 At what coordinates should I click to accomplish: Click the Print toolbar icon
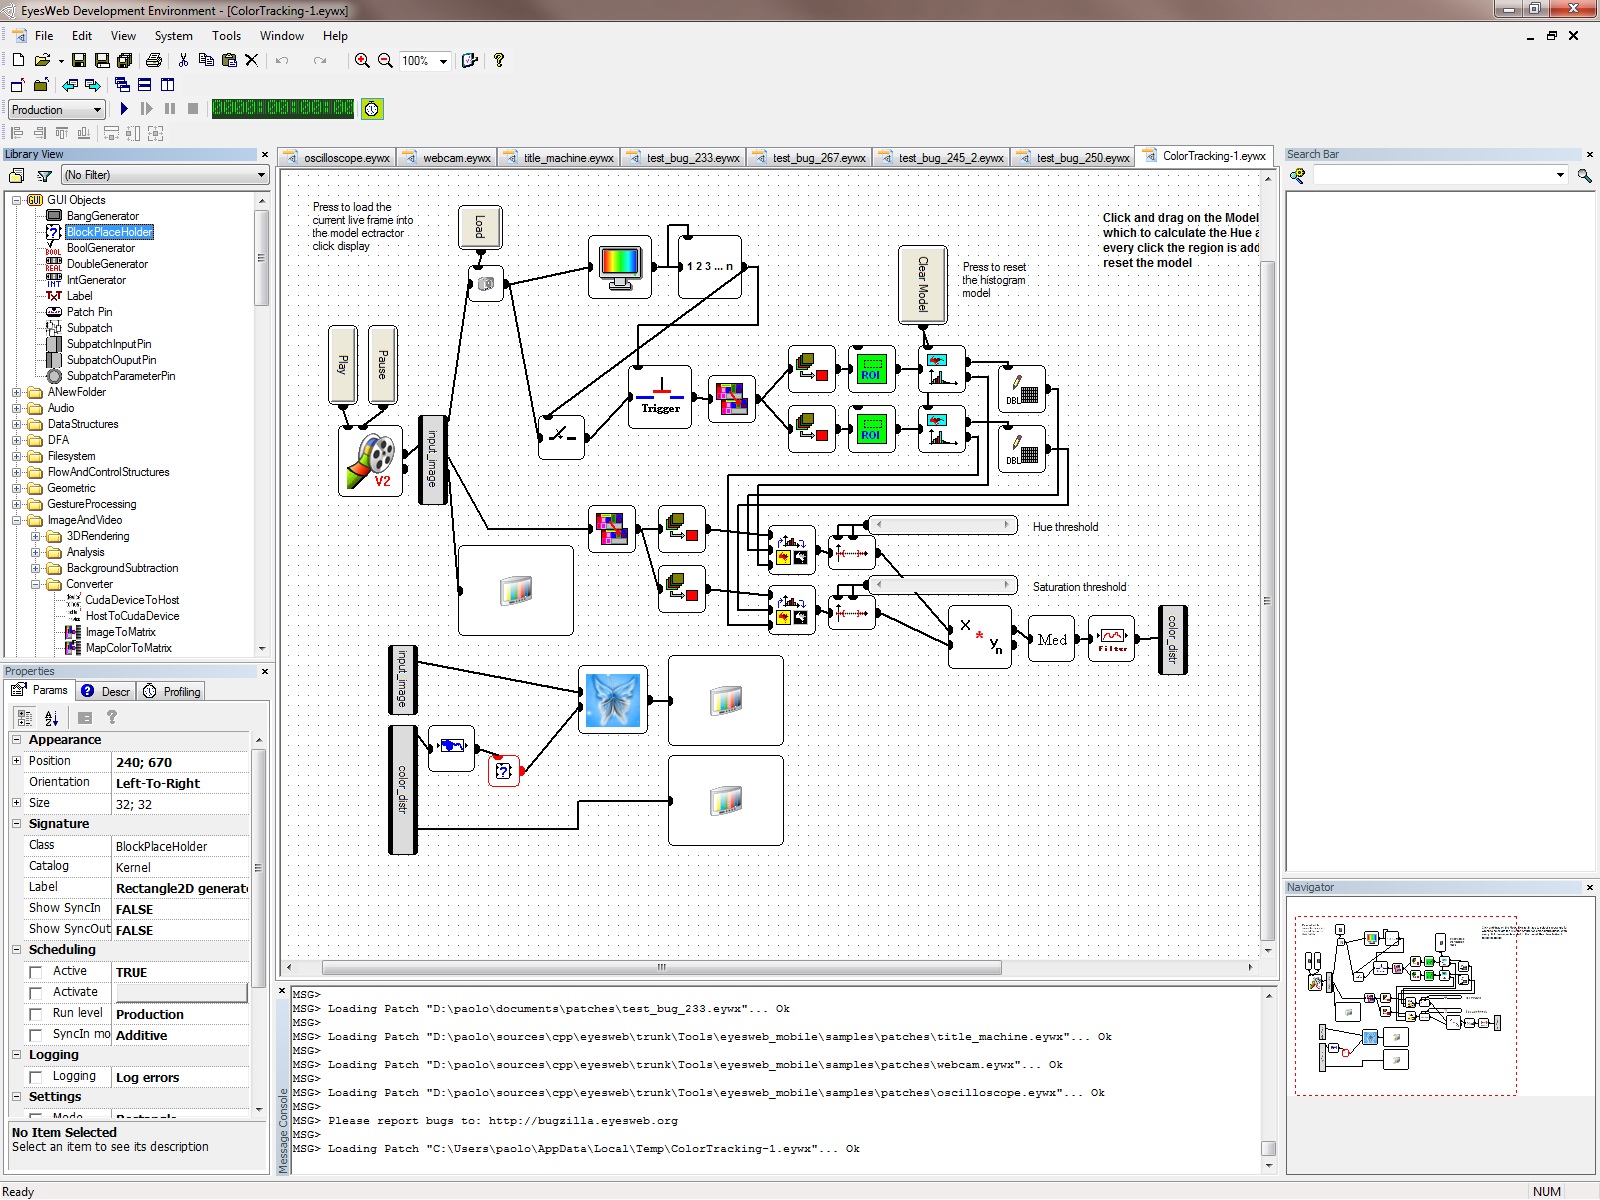pos(154,61)
